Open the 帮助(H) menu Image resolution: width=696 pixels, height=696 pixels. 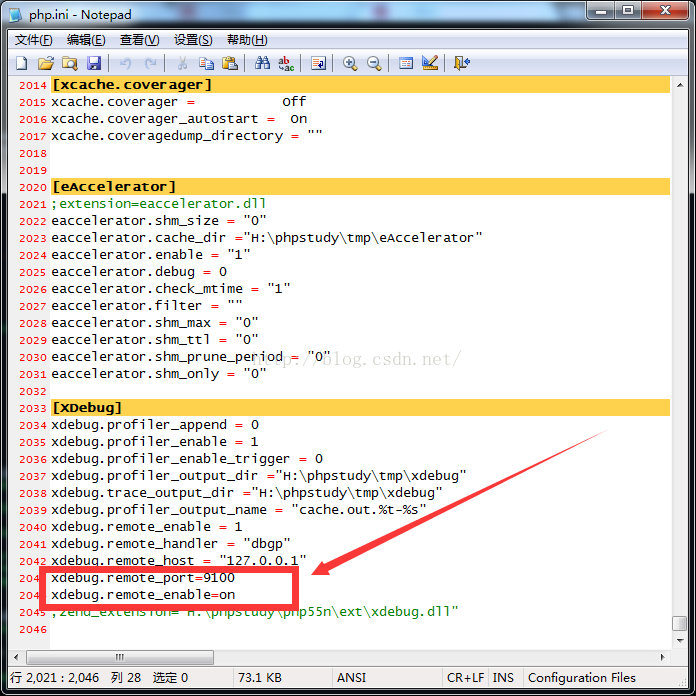[247, 40]
